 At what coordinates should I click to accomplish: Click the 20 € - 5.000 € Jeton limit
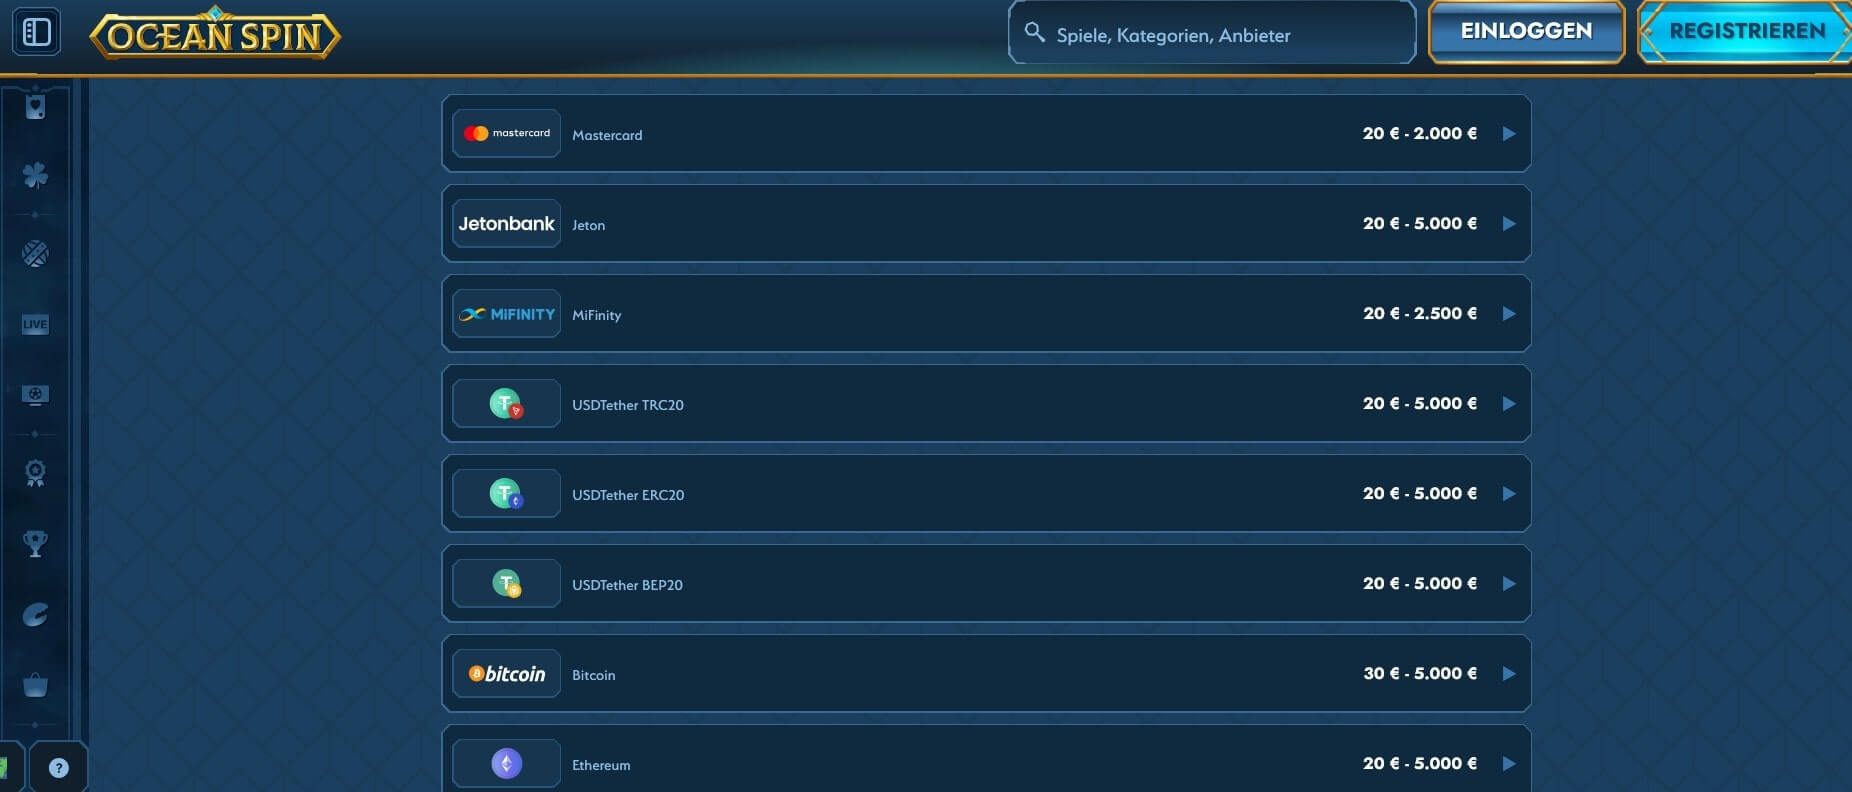tap(1419, 223)
